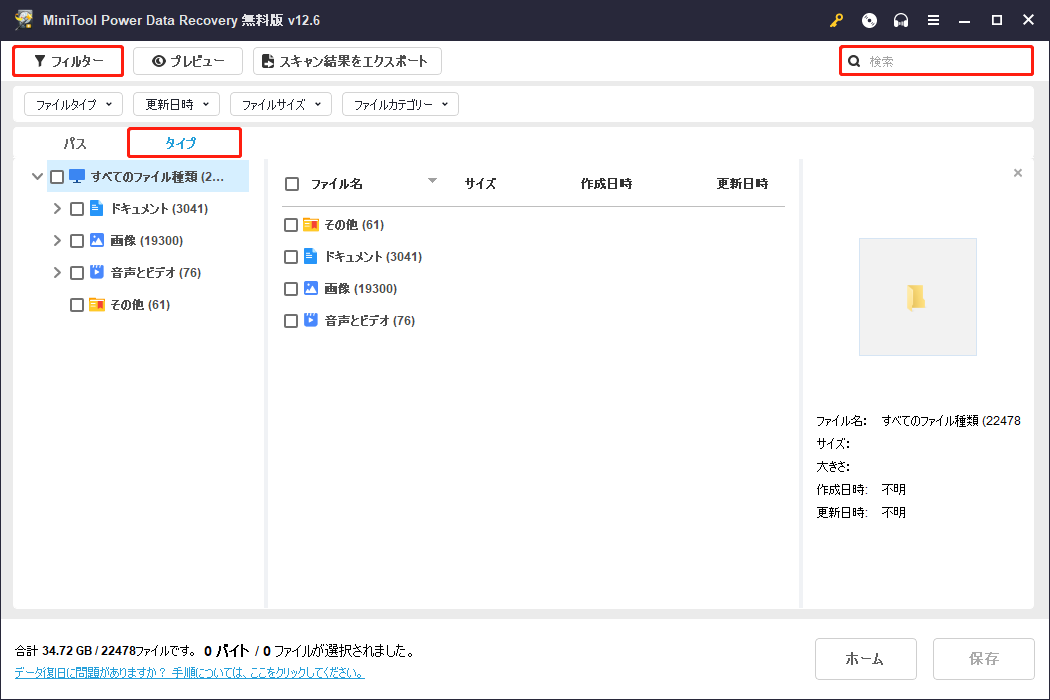
Task: Click the 検索 search input field
Action: tap(945, 61)
